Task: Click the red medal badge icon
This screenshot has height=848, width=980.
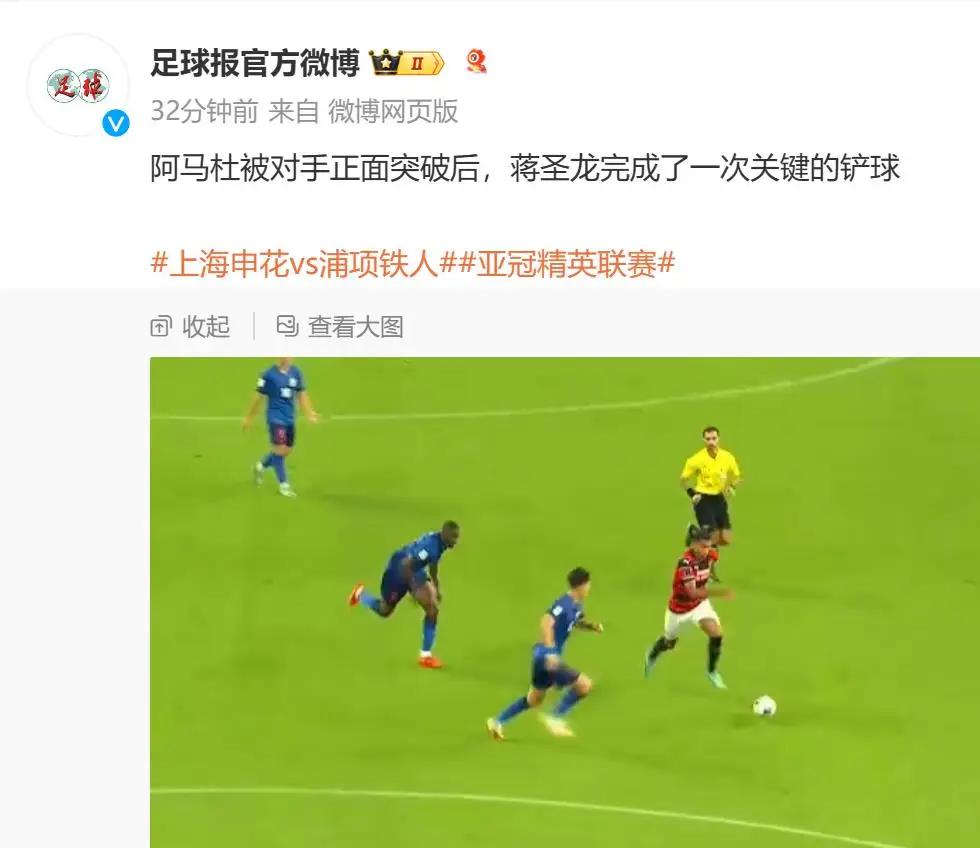Action: pyautogui.click(x=477, y=62)
